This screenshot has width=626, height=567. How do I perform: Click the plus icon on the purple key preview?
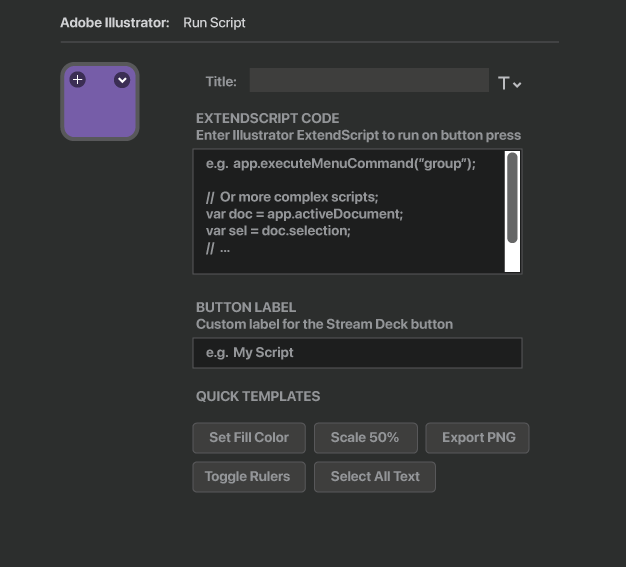[77, 80]
